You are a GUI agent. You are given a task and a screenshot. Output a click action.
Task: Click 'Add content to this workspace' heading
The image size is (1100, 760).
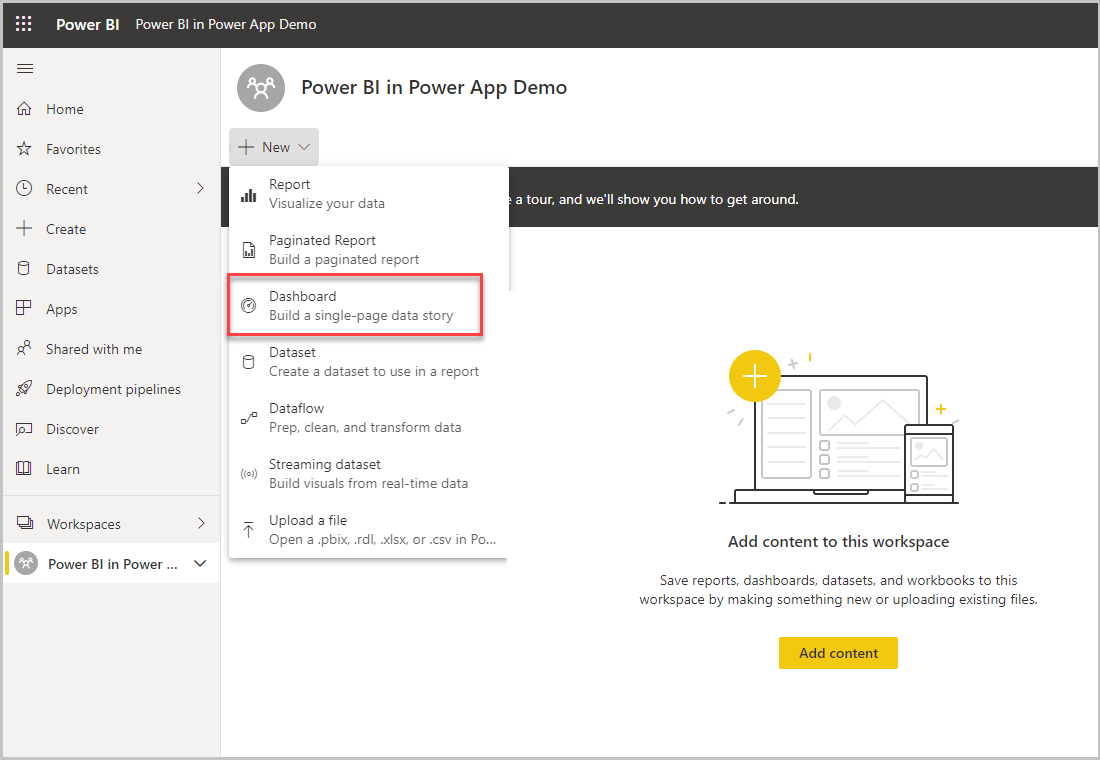tap(838, 542)
